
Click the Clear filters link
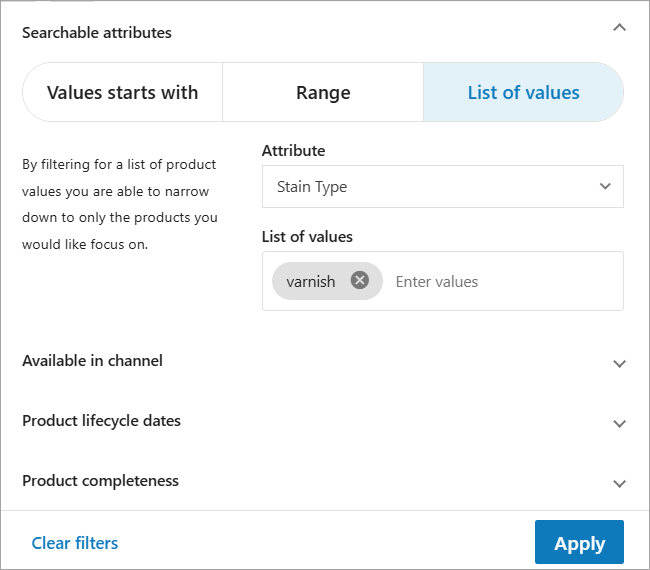[75, 543]
